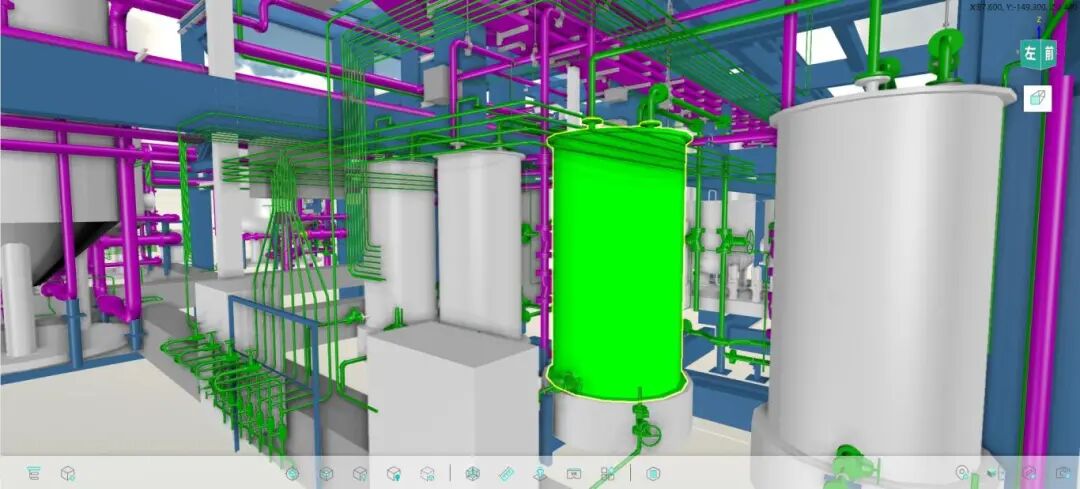Click the hexagon icon after second divider

coord(653,473)
